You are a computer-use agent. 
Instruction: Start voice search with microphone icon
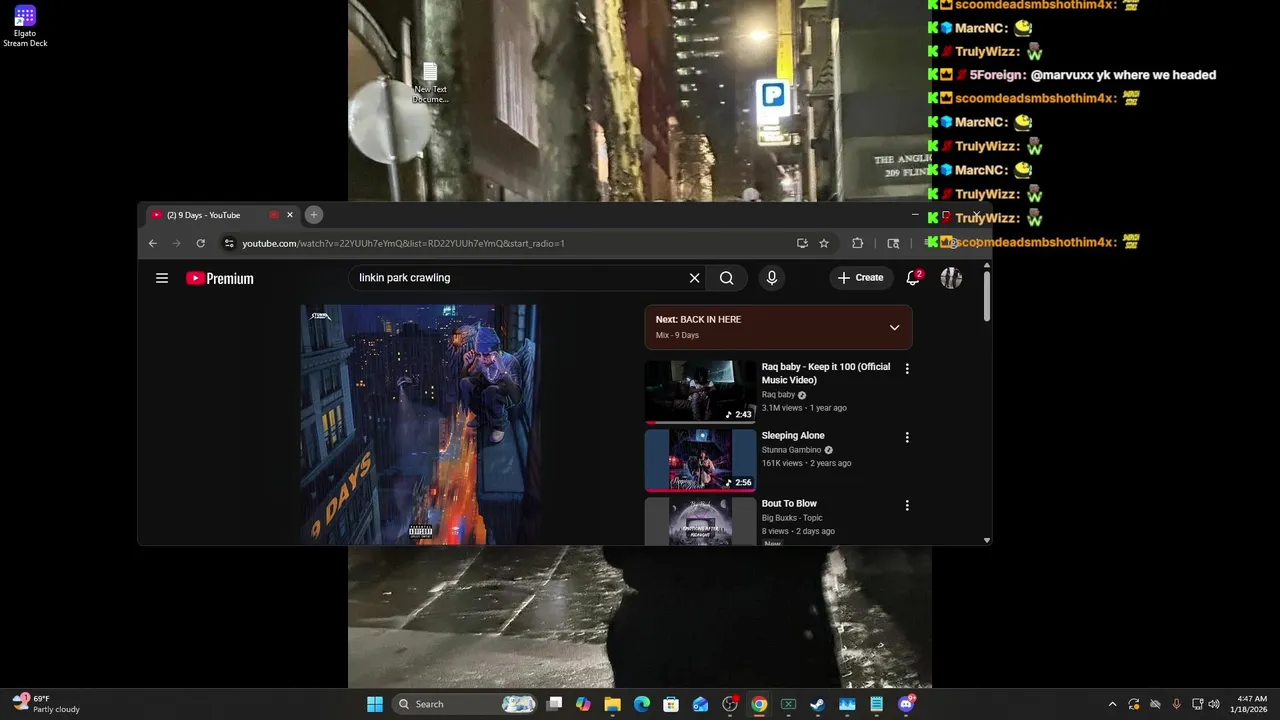pyautogui.click(x=771, y=278)
